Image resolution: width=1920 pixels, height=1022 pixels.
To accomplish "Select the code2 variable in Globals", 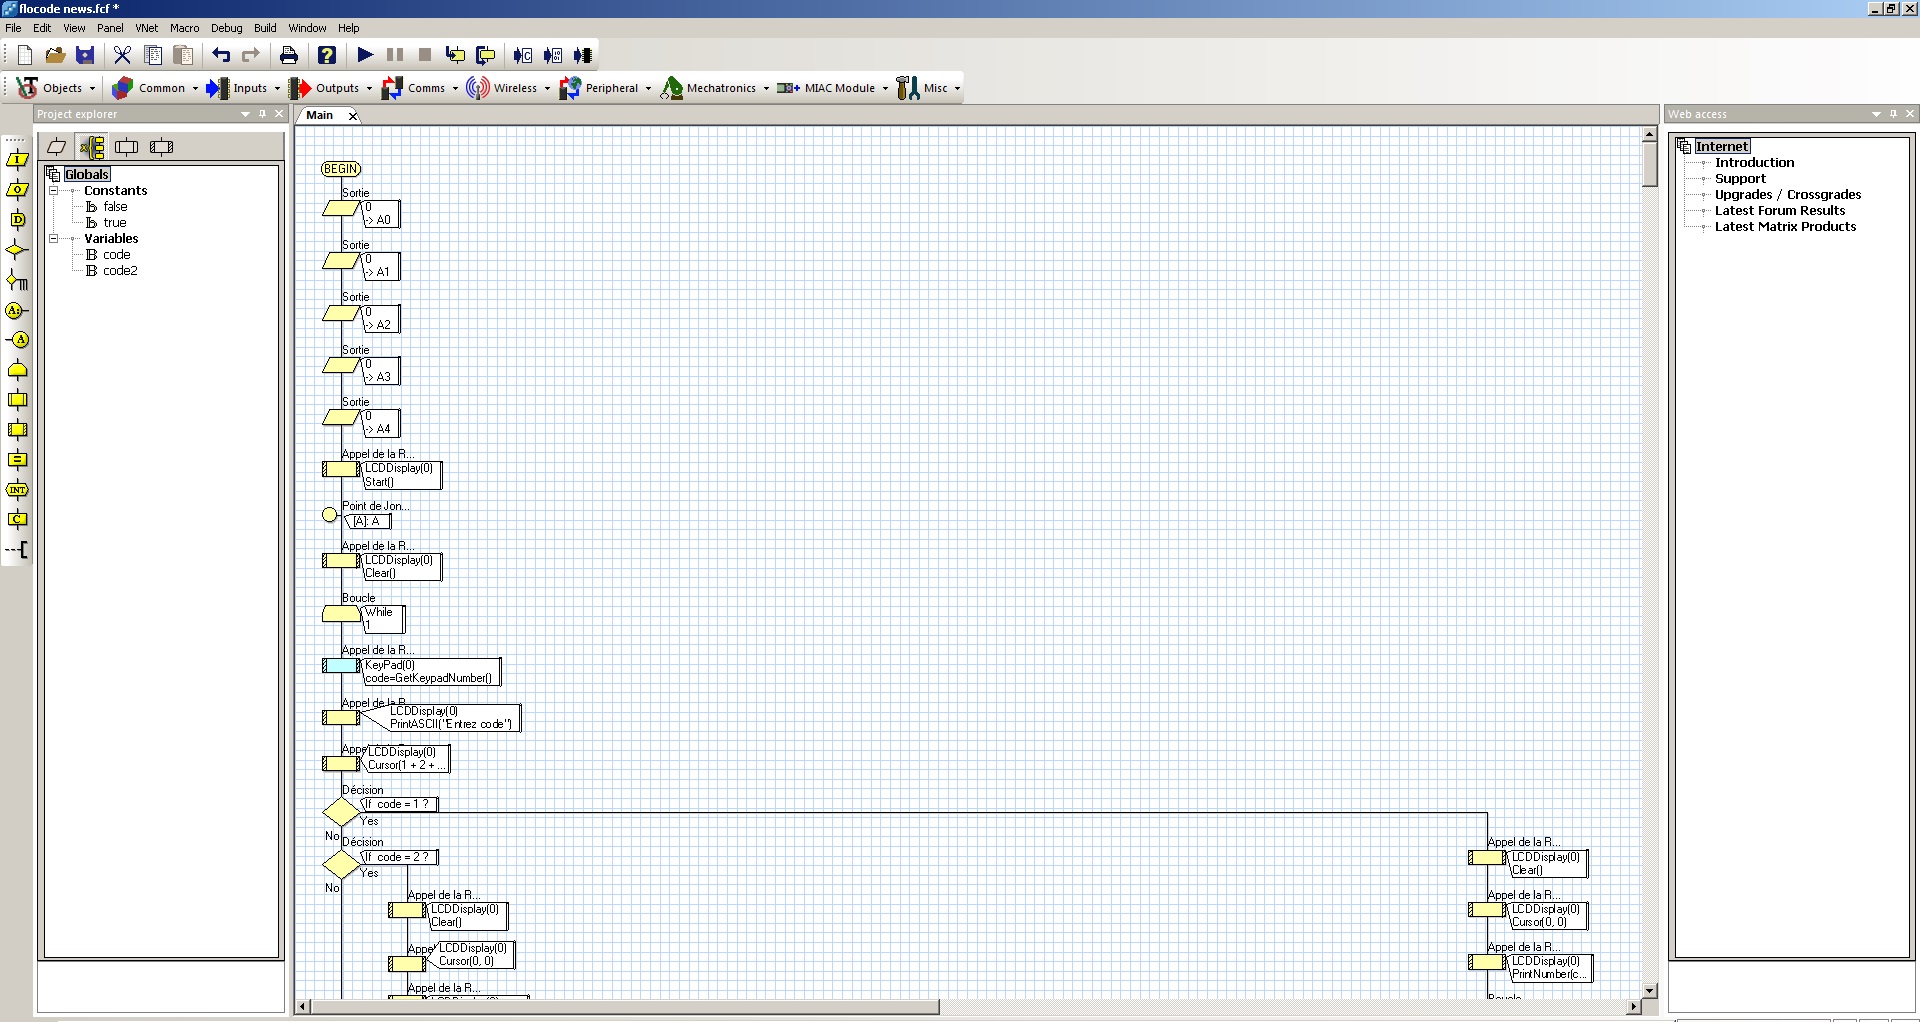I will [x=120, y=270].
